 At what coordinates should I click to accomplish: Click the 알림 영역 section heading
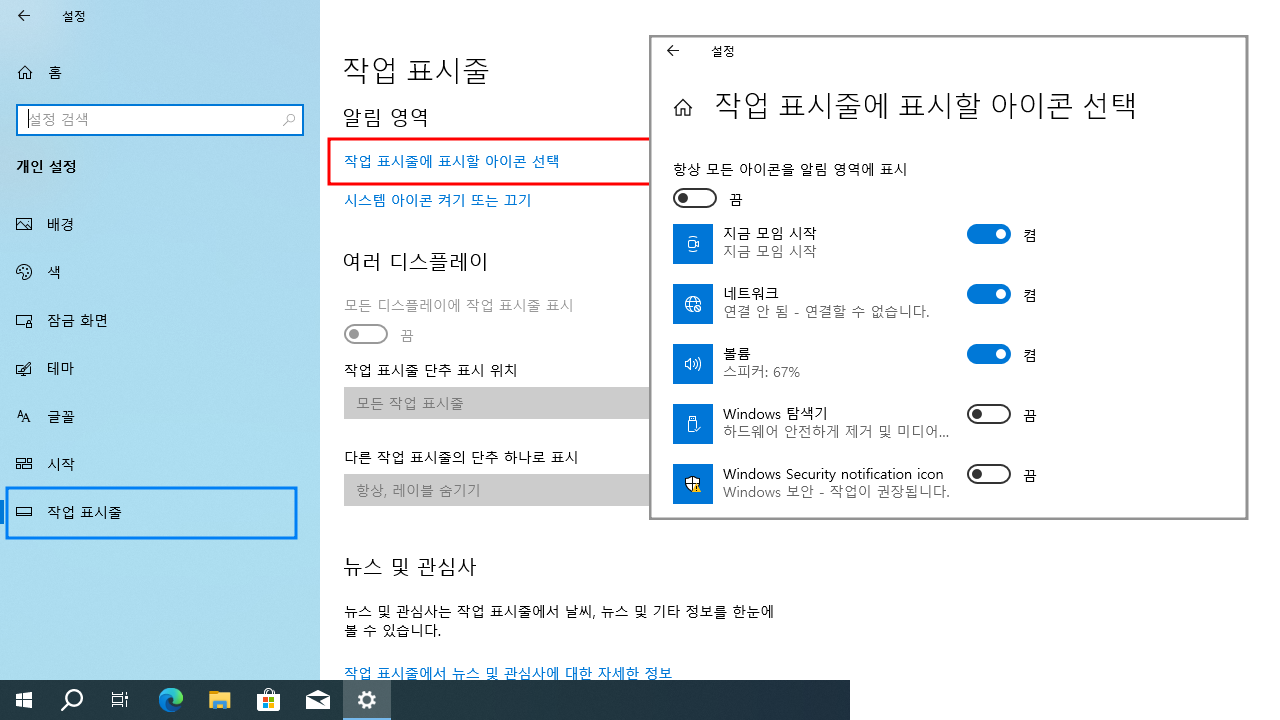[386, 118]
